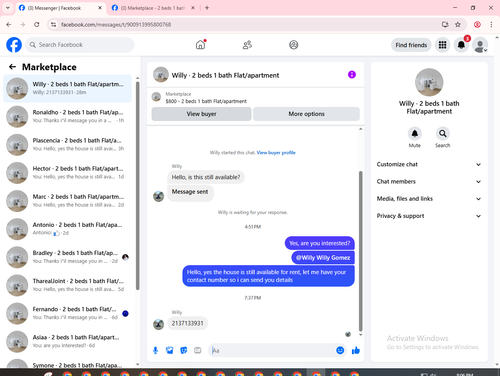This screenshot has height=376, width=500.
Task: Go back in browser history
Action: (x=9, y=24)
